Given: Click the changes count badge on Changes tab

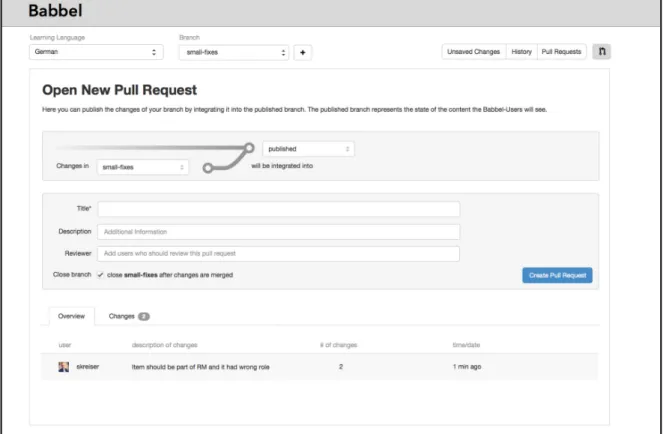Looking at the screenshot, I should point(144,316).
